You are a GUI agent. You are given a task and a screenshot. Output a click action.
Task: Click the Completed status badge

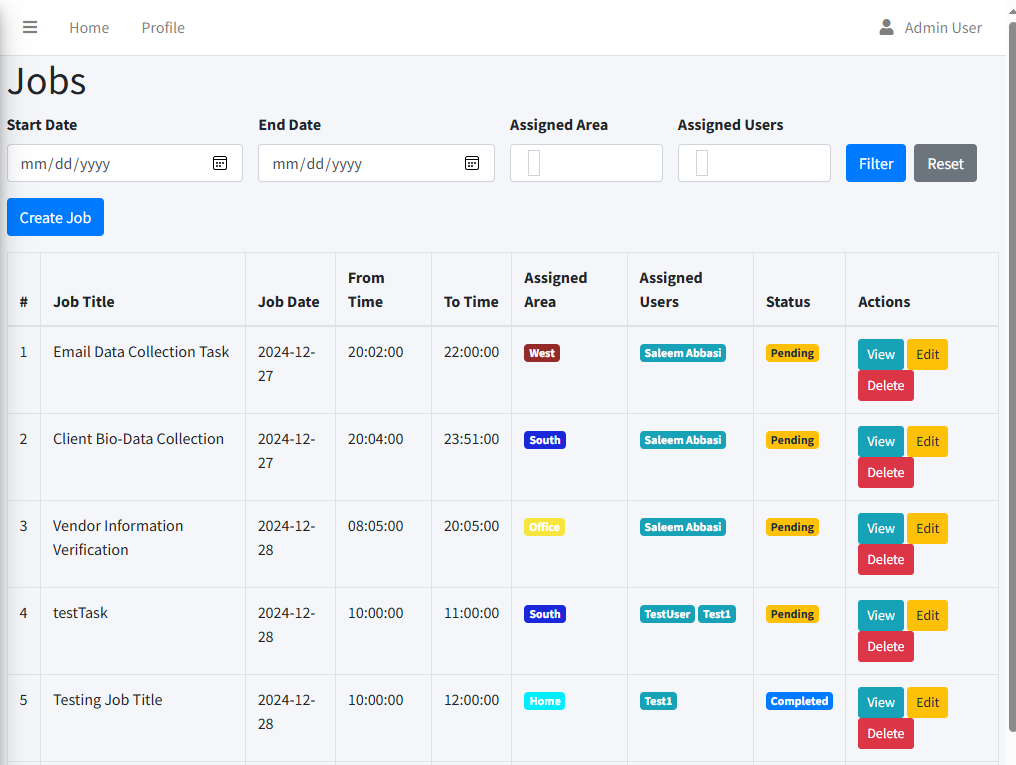click(x=800, y=701)
